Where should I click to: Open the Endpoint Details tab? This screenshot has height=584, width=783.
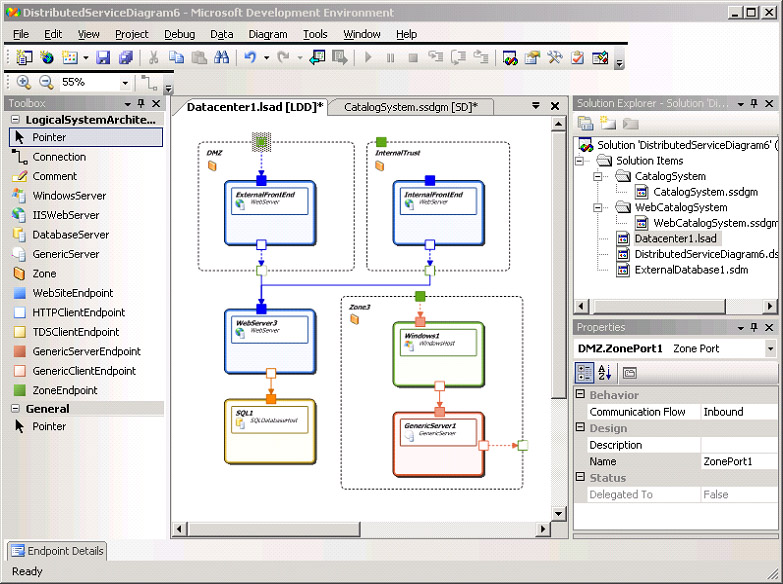(x=57, y=551)
